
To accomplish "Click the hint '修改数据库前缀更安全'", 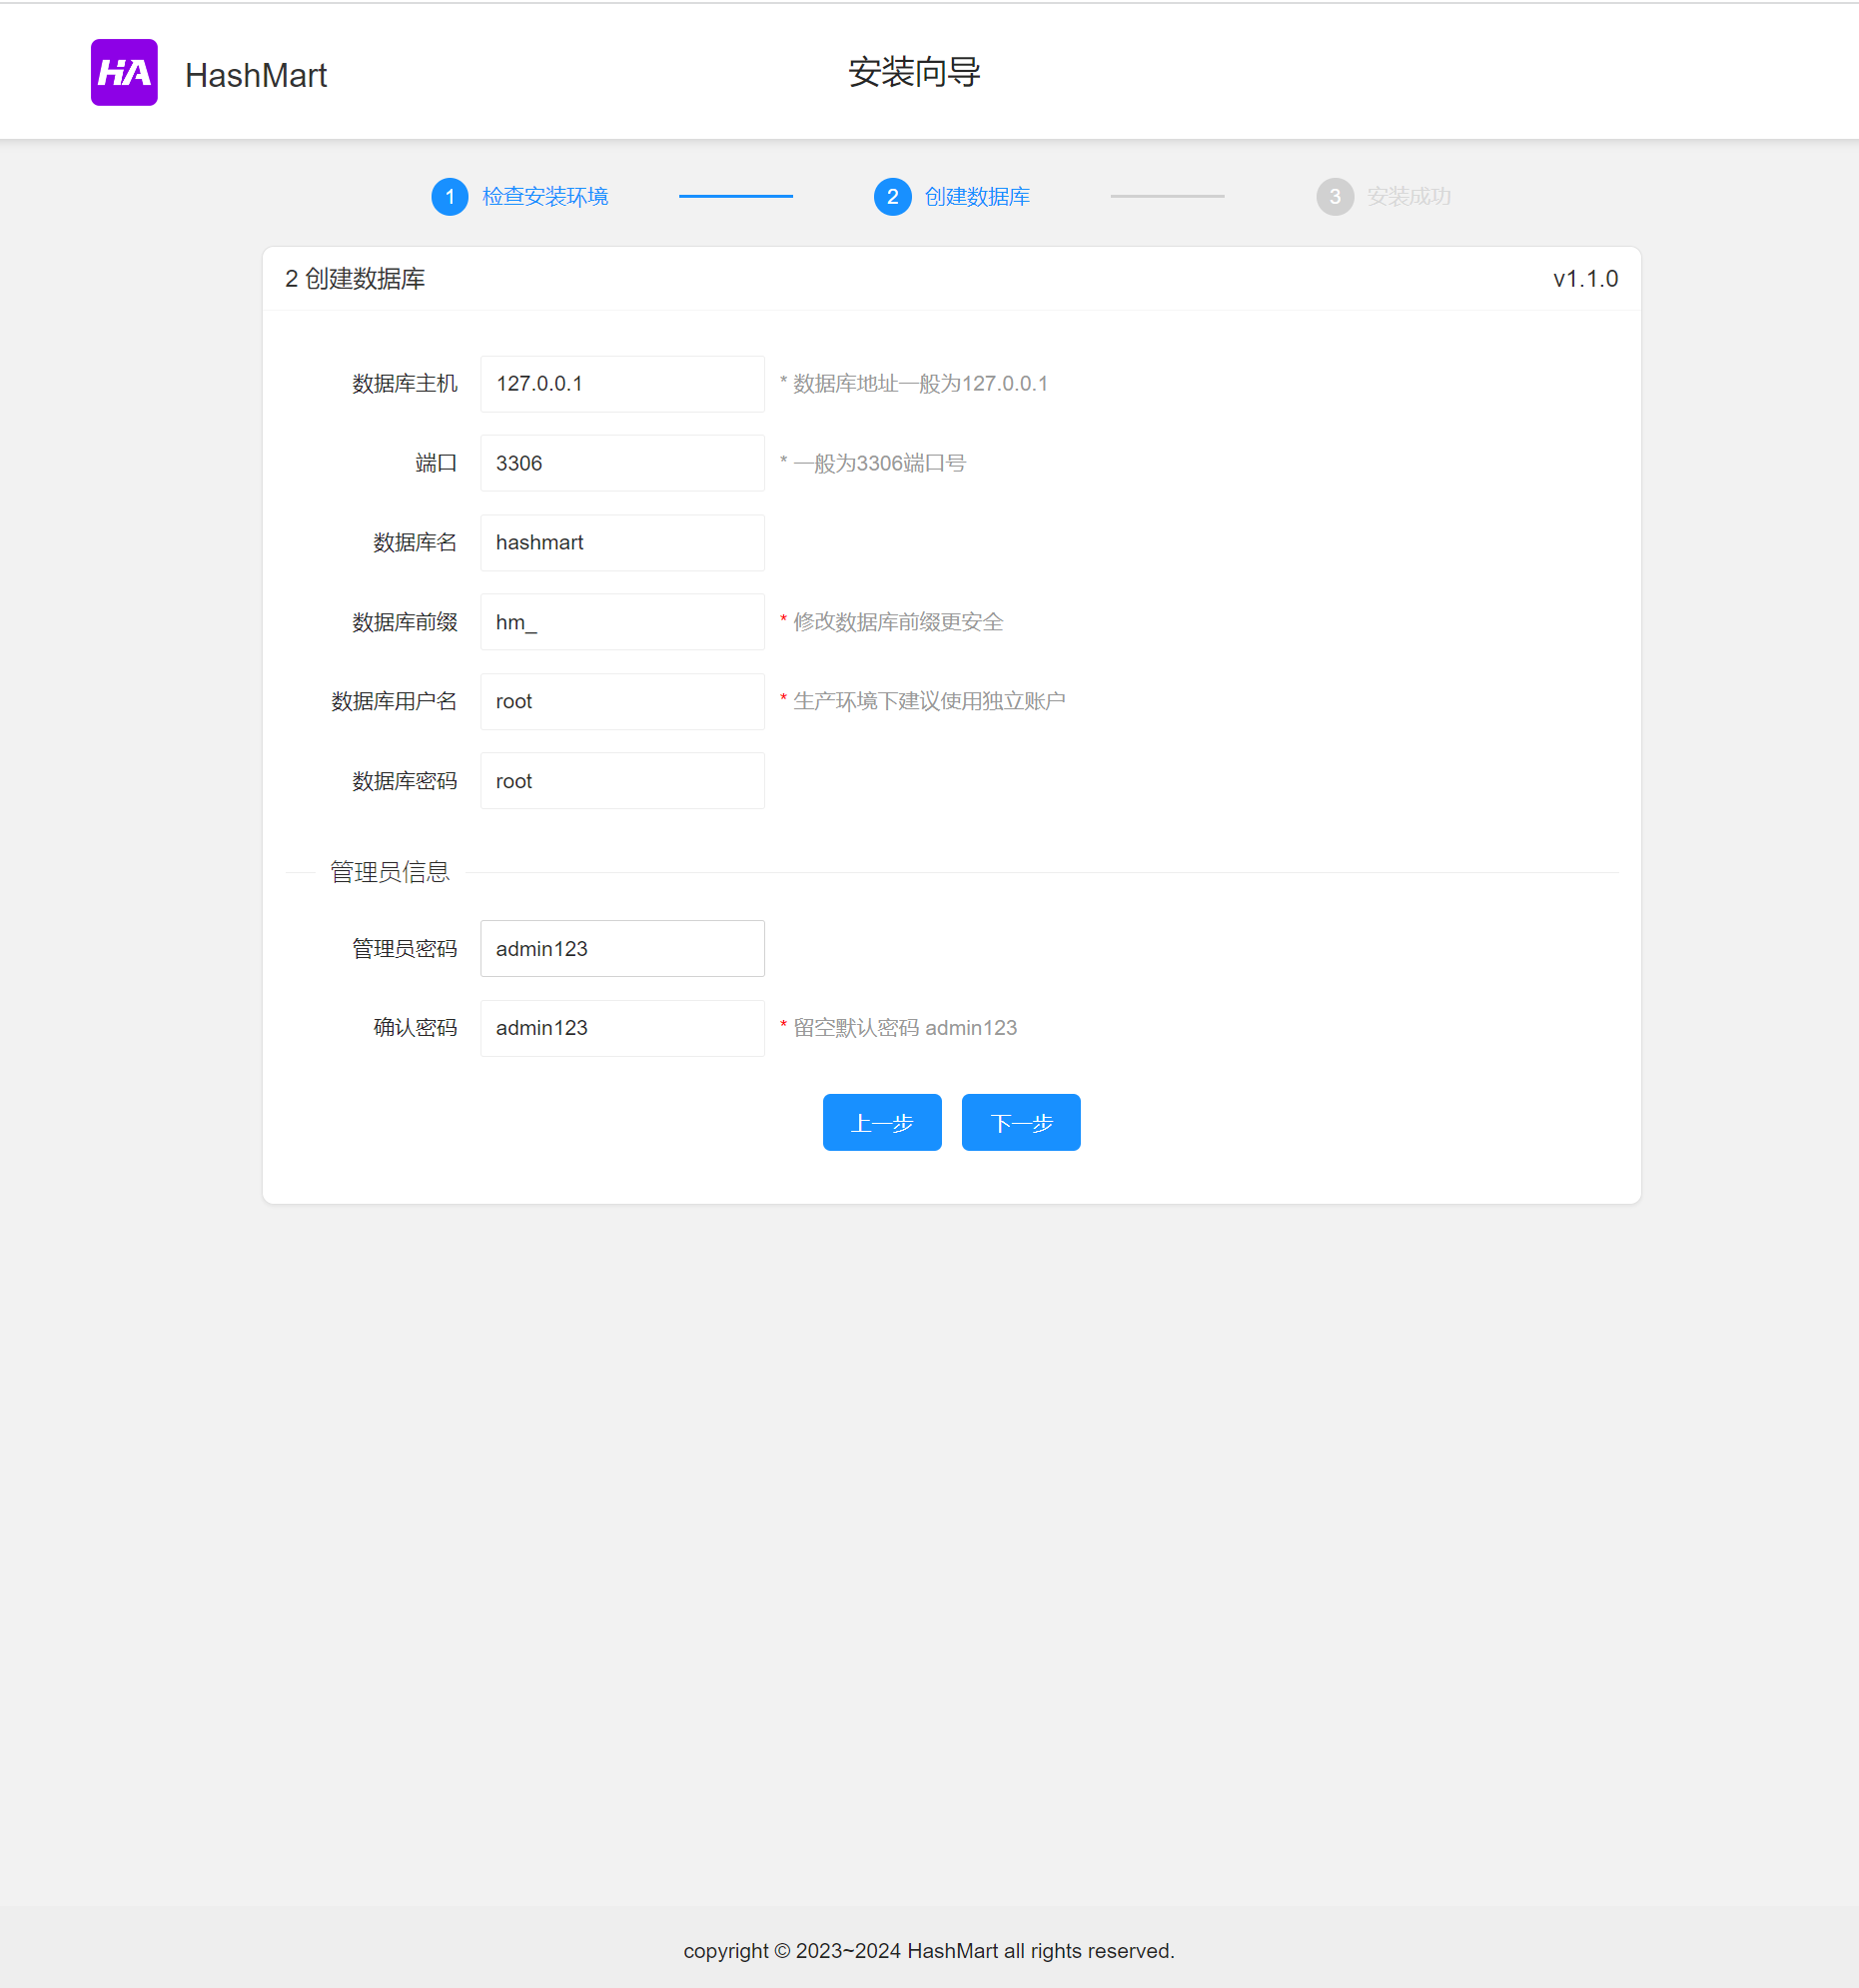I will 898,622.
